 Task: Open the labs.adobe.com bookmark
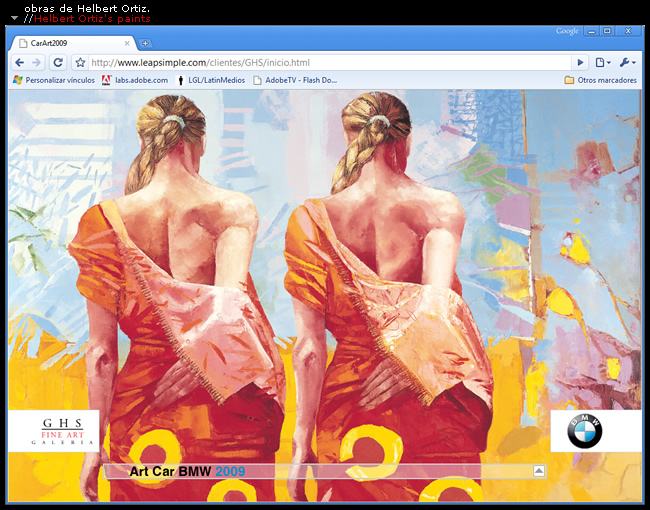pyautogui.click(x=134, y=80)
